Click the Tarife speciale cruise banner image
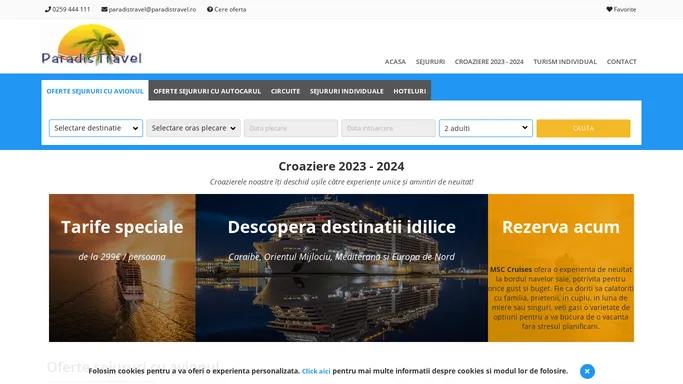 coord(122,268)
